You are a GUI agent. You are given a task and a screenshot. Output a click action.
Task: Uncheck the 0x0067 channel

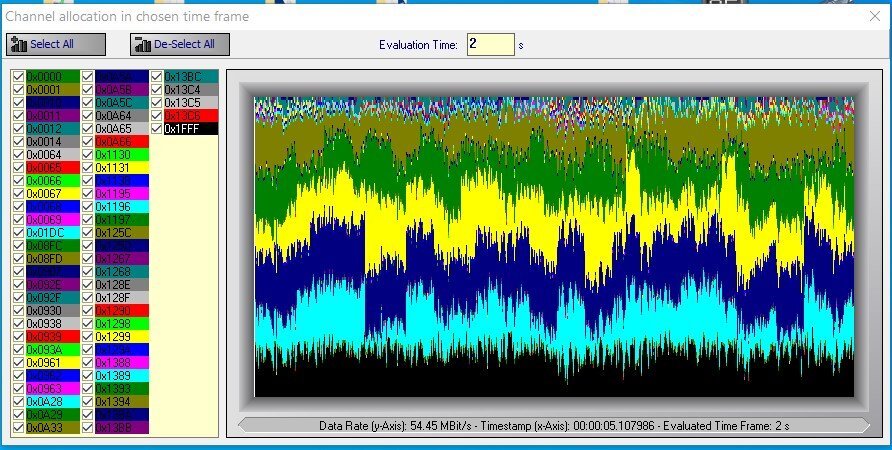point(19,193)
